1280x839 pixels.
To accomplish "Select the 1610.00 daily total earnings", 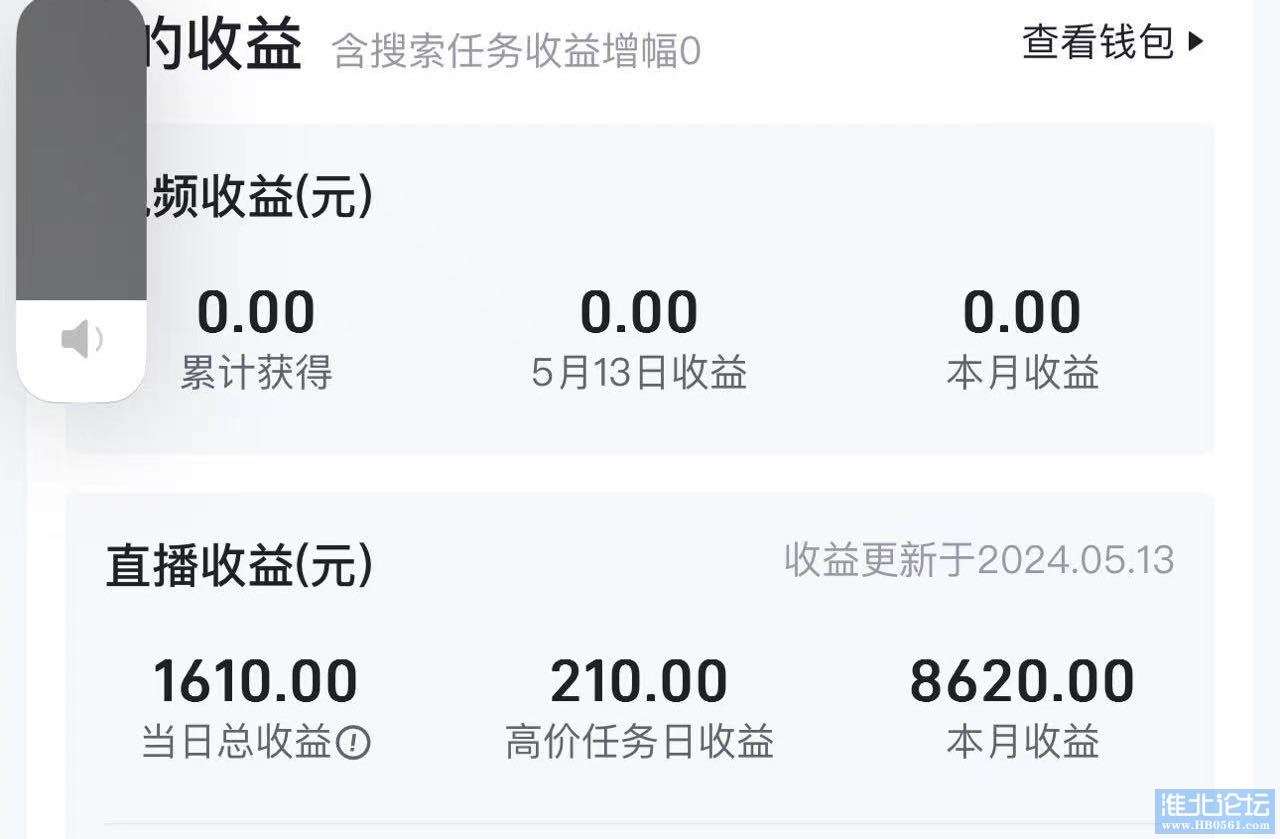I will click(x=255, y=682).
